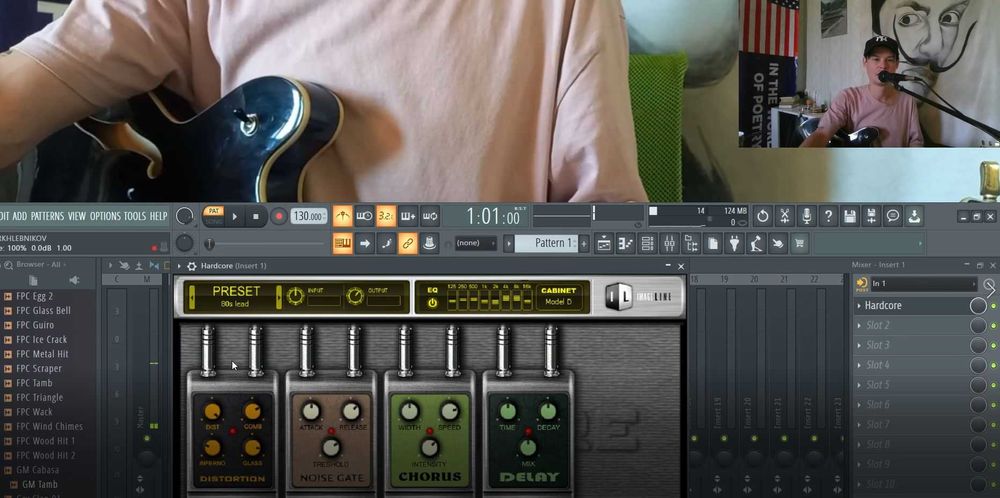
Task: Click the Distortion DIST knob
Action: pyautogui.click(x=213, y=412)
